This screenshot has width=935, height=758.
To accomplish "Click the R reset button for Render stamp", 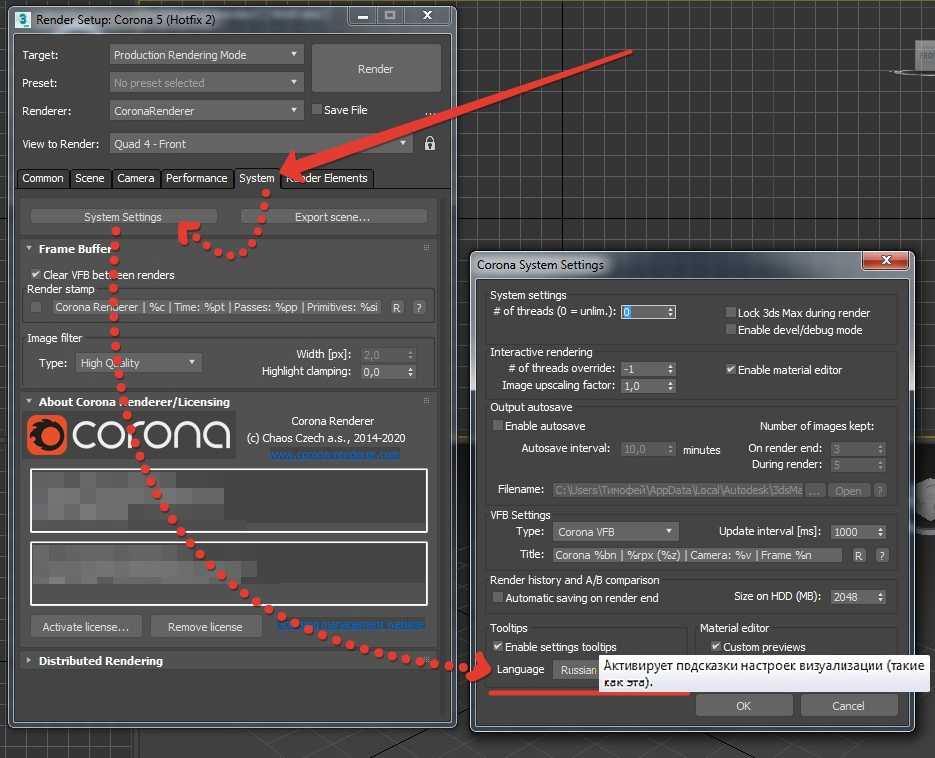I will [397, 308].
